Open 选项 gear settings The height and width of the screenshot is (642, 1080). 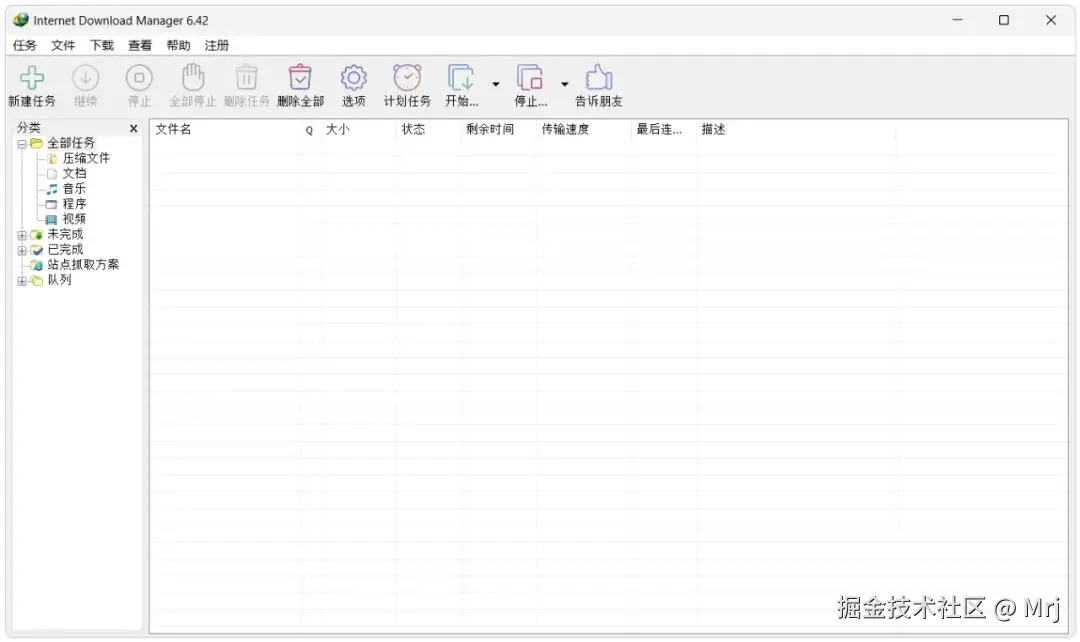353,78
